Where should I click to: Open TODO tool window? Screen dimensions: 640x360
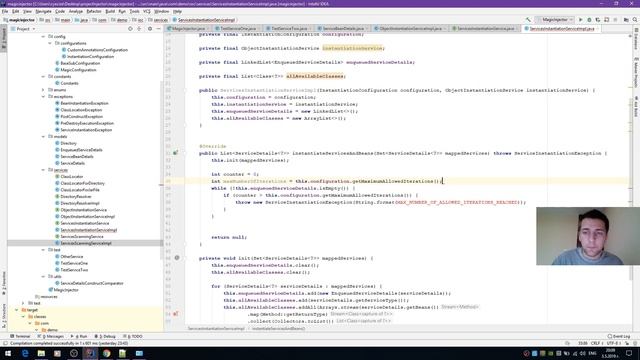133,336
